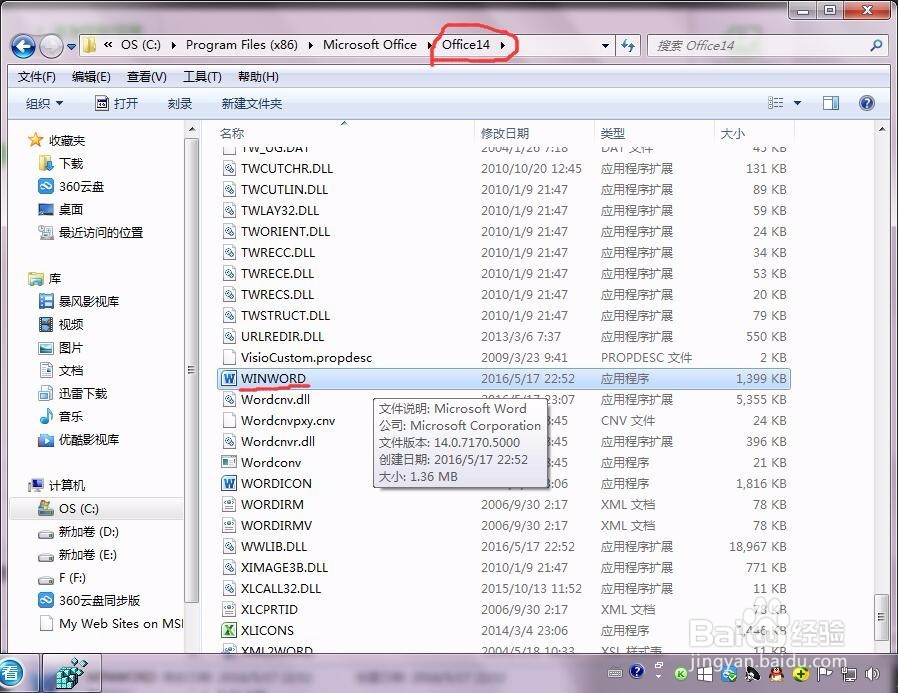Click 新建文件夹 toolbar button
Viewport: 898px width, 693px height.
[252, 104]
